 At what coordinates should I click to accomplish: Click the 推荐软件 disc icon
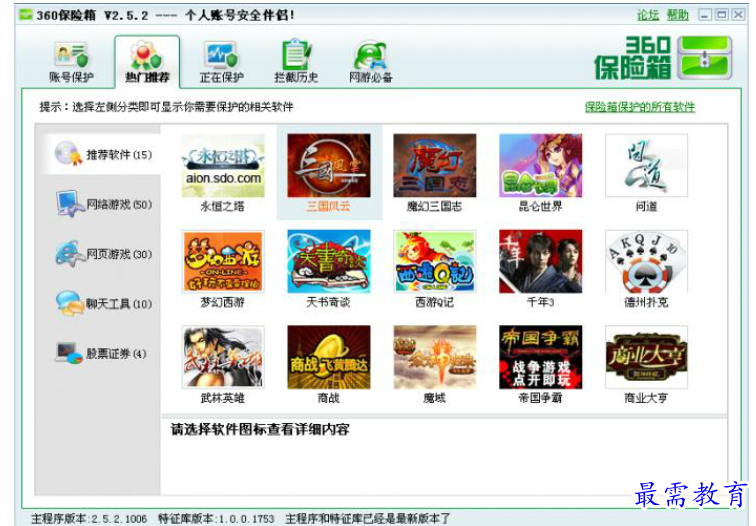tap(68, 154)
